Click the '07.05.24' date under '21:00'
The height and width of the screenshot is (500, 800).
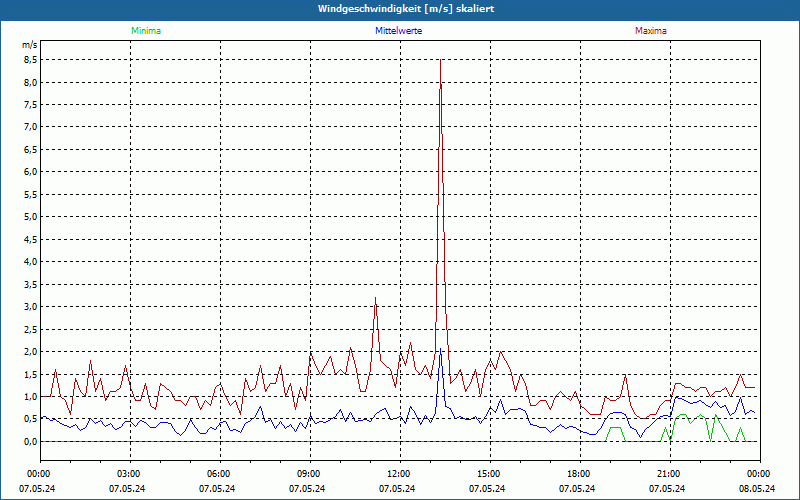667,488
